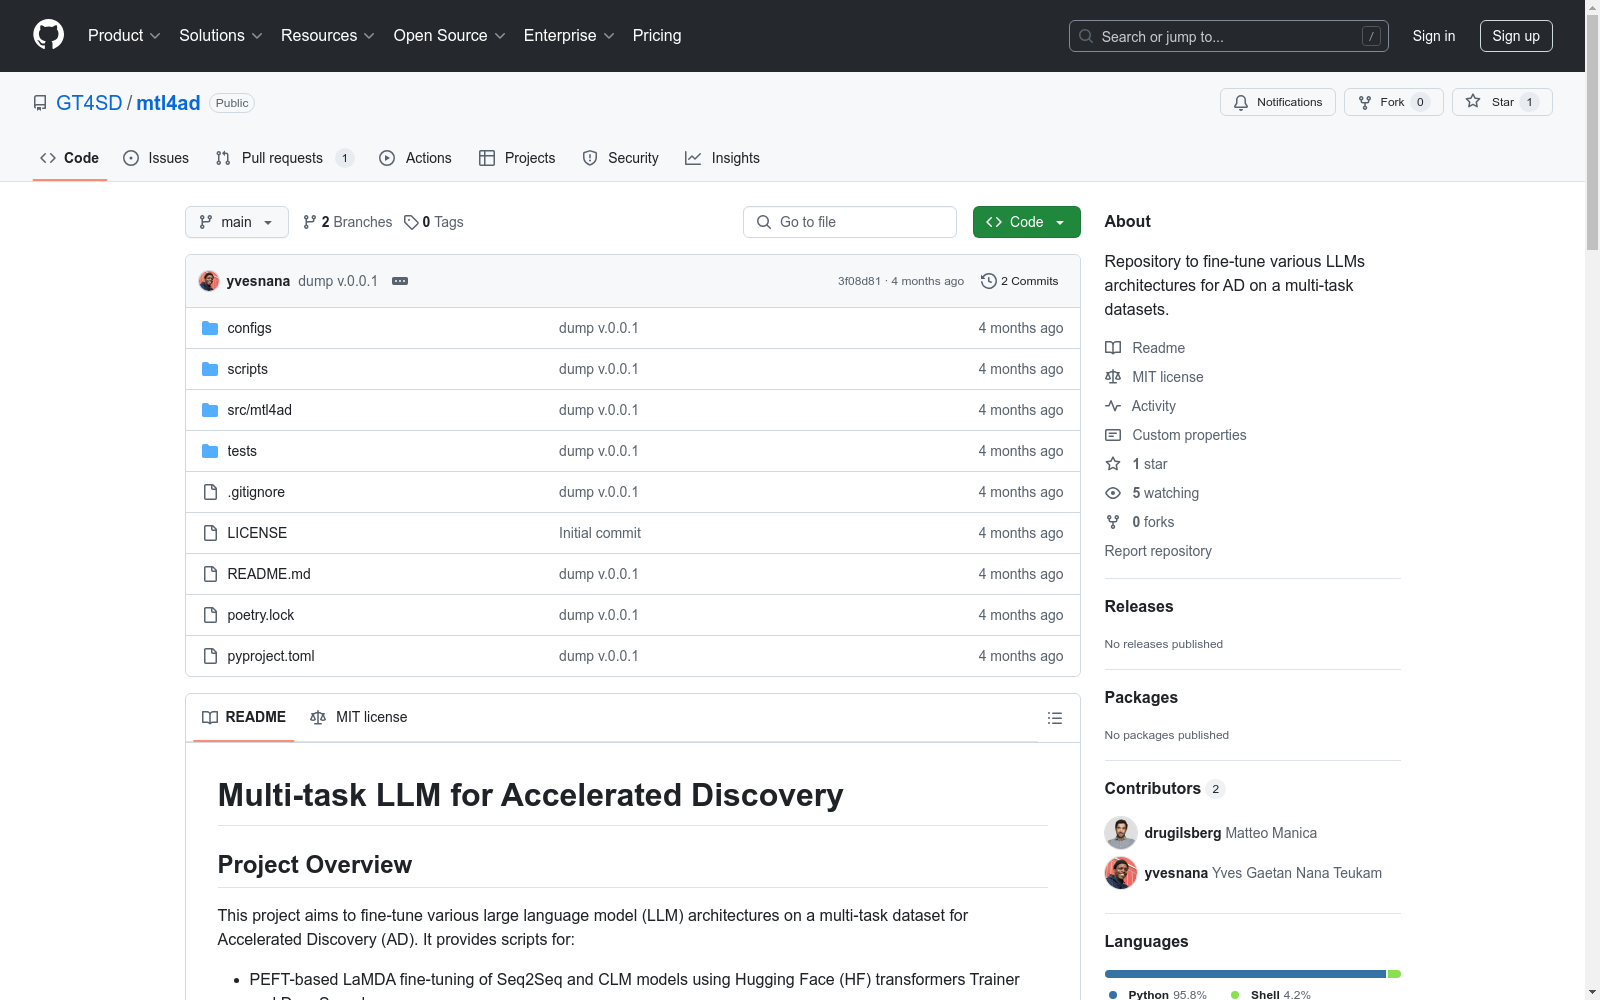Click the eye icon beside 5 watching

pyautogui.click(x=1113, y=493)
